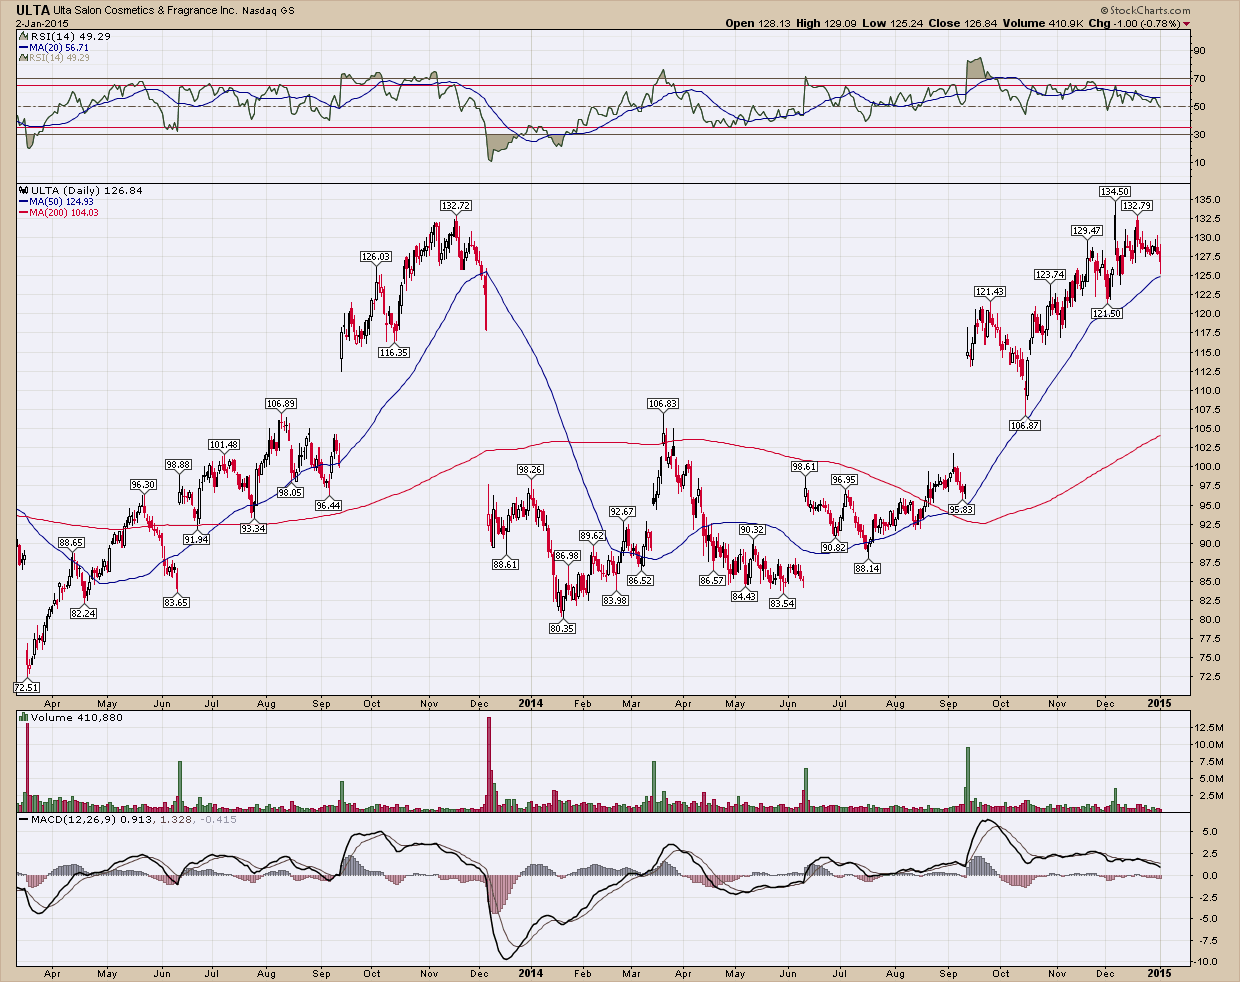Click the 98.26 price label
The image size is (1240, 982).
click(530, 469)
